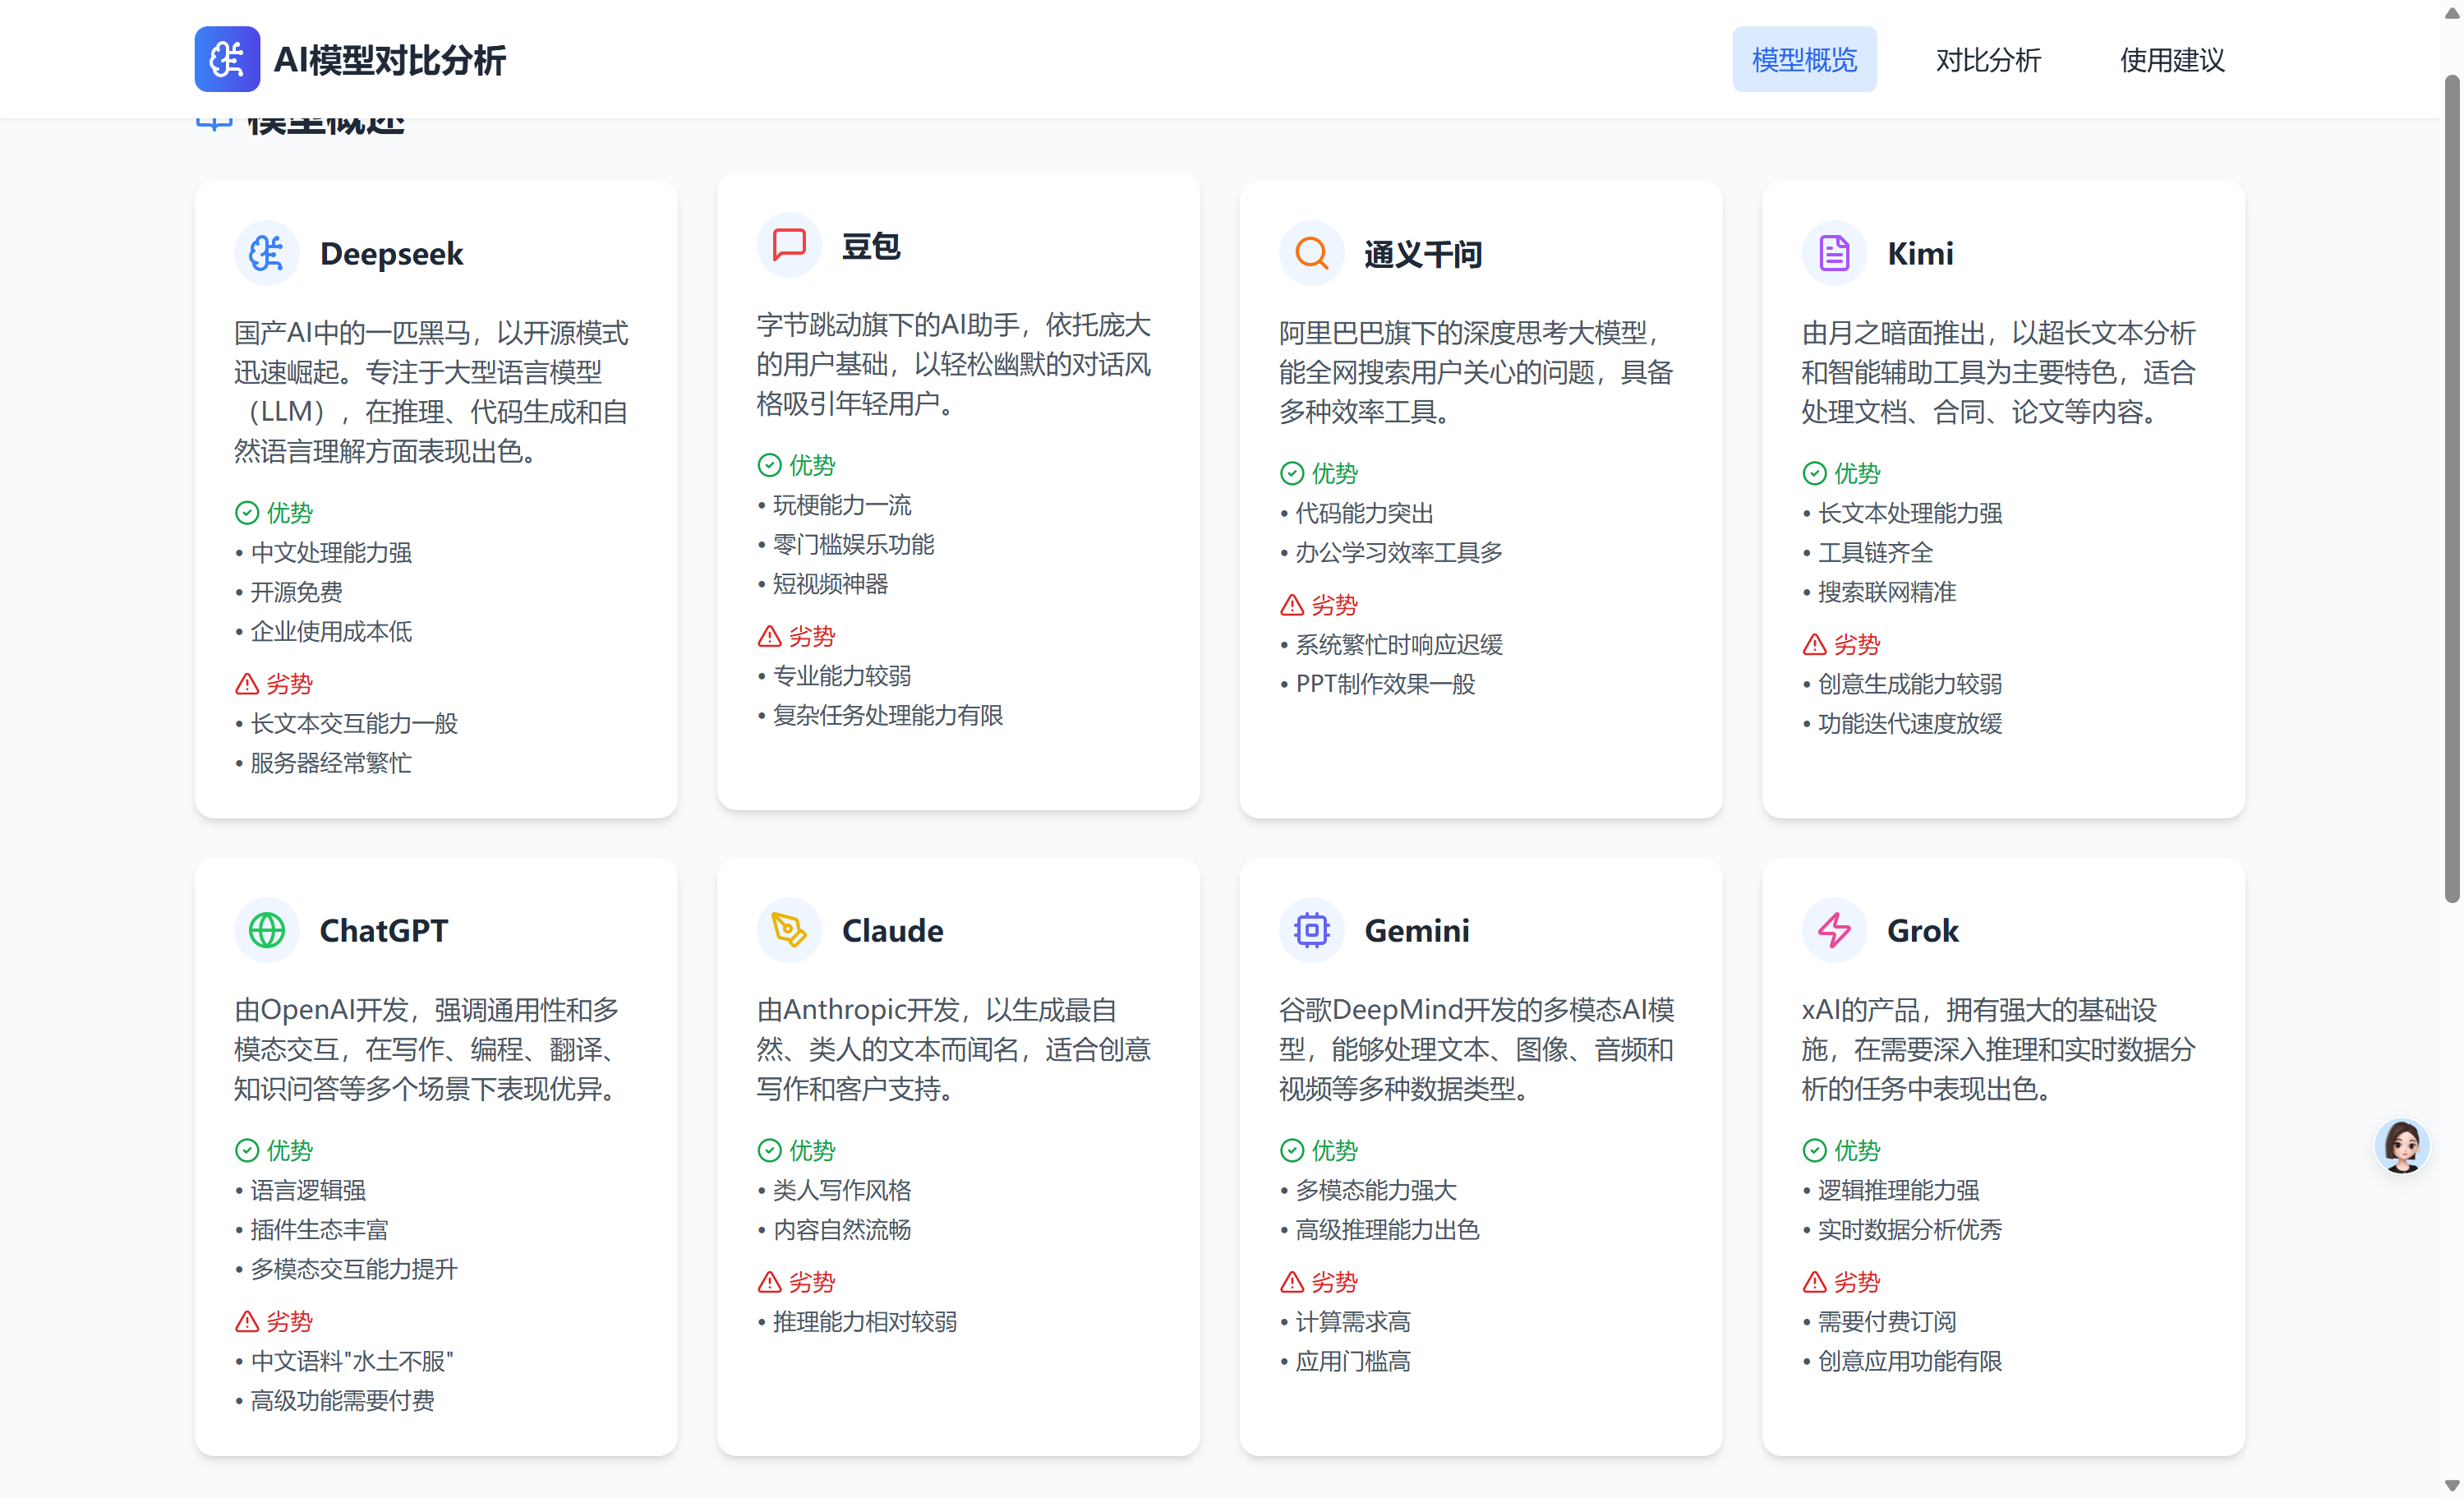Select the Gemini card title text
The height and width of the screenshot is (1498, 2464).
pos(1416,930)
